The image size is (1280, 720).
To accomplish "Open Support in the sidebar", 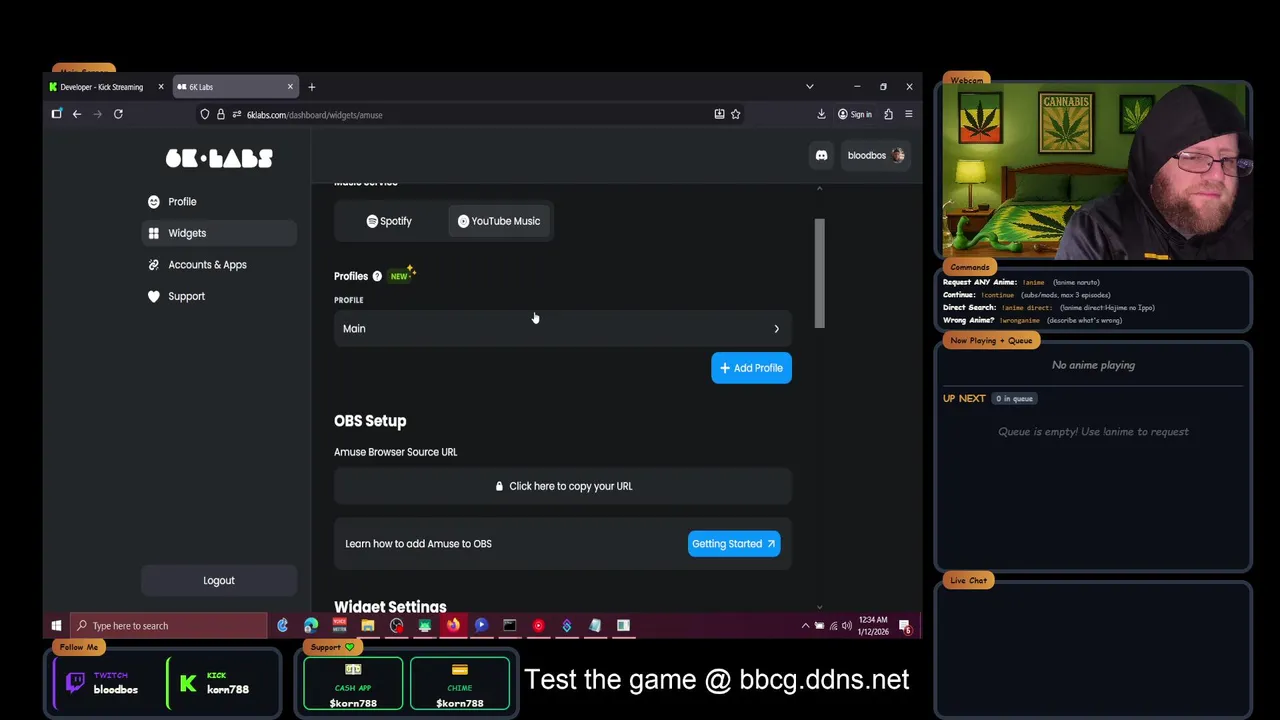I will click(x=219, y=296).
